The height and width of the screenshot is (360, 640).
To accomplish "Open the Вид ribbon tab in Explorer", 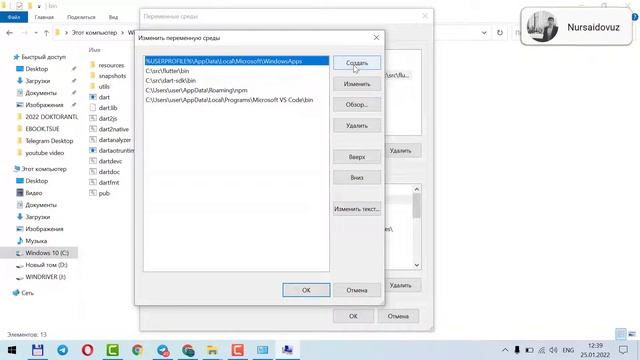I will [113, 17].
